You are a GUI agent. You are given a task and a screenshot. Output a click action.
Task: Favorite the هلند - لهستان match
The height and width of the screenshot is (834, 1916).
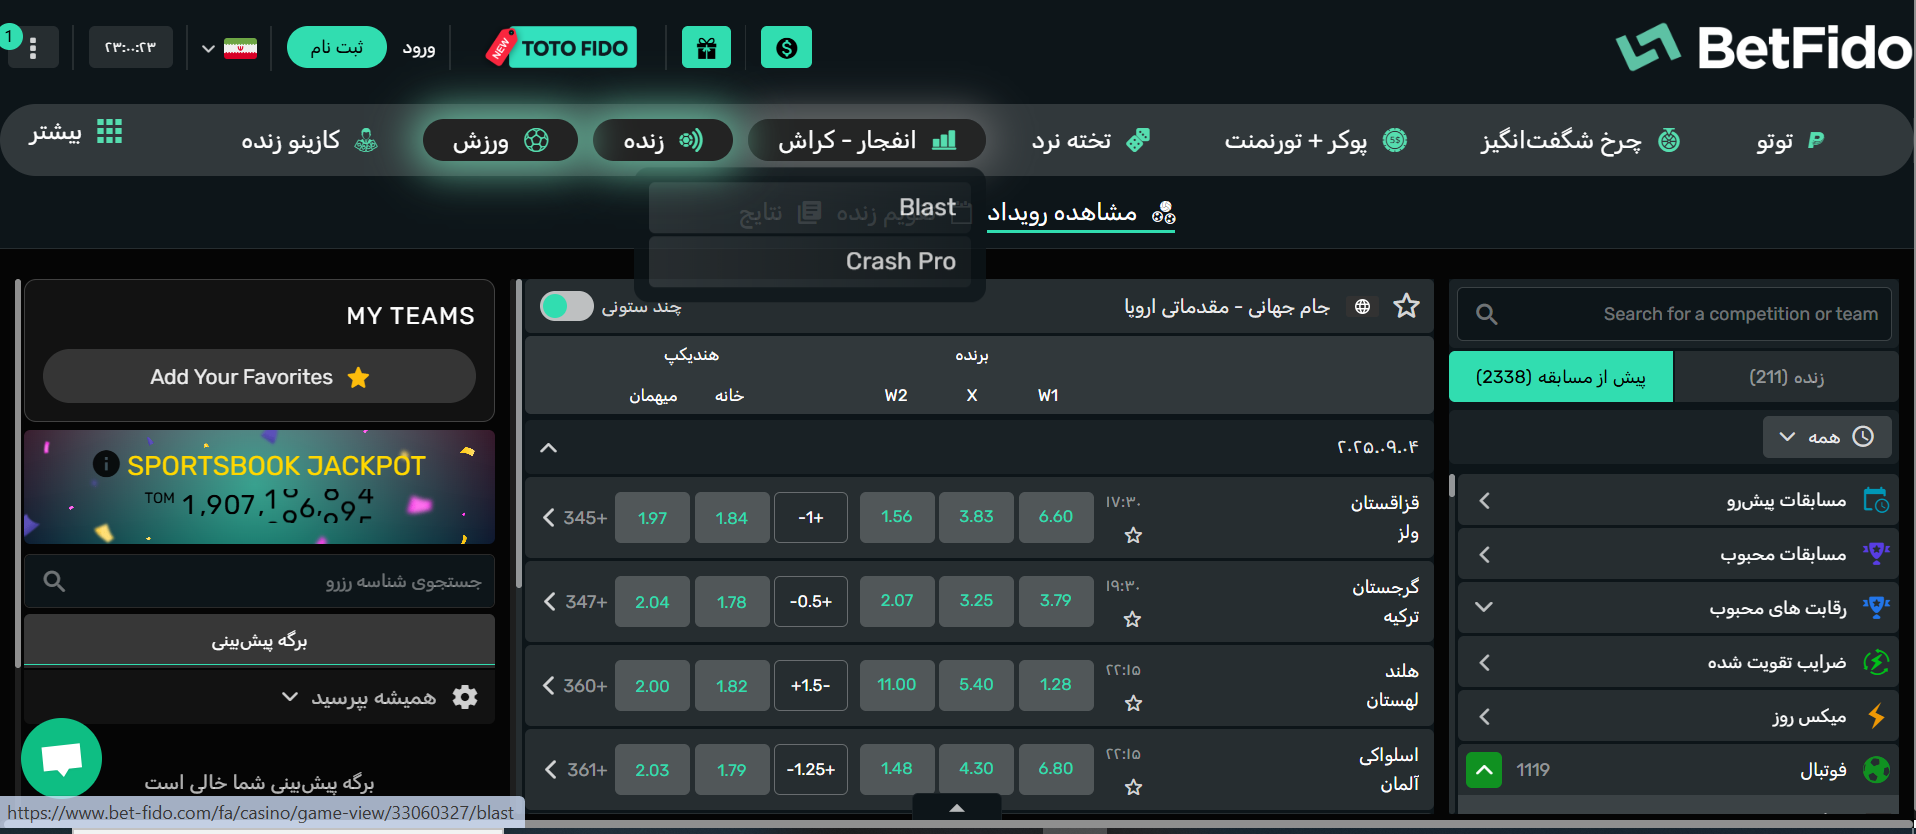1133,703
